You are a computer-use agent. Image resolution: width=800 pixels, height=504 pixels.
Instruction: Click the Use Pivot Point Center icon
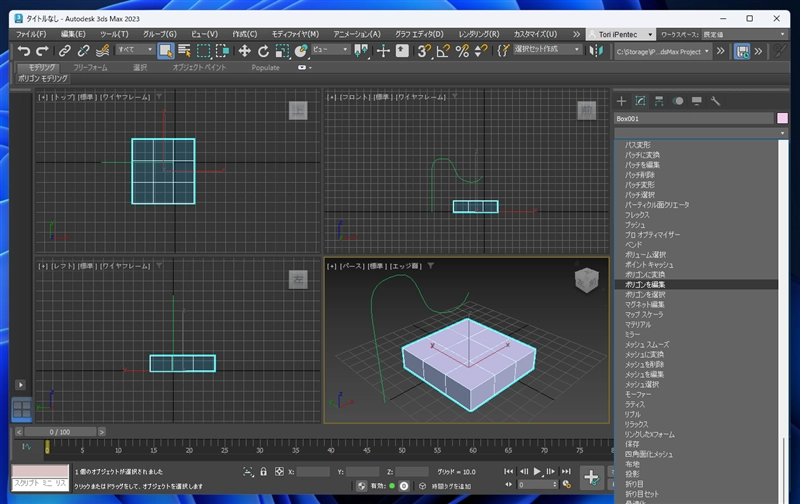click(x=361, y=51)
